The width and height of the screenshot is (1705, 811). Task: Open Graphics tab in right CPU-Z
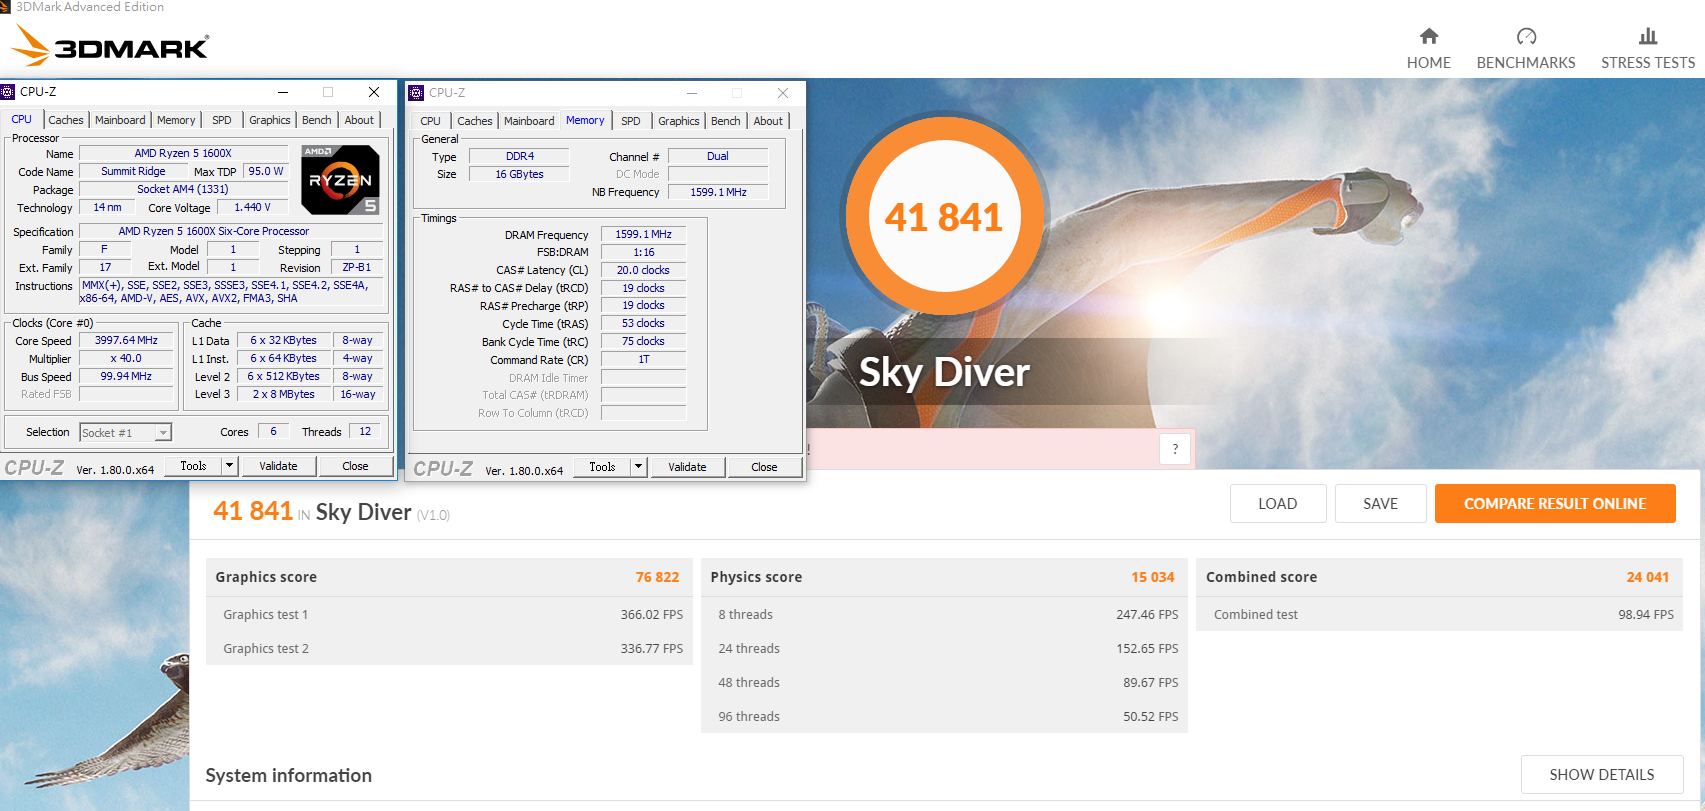(679, 121)
